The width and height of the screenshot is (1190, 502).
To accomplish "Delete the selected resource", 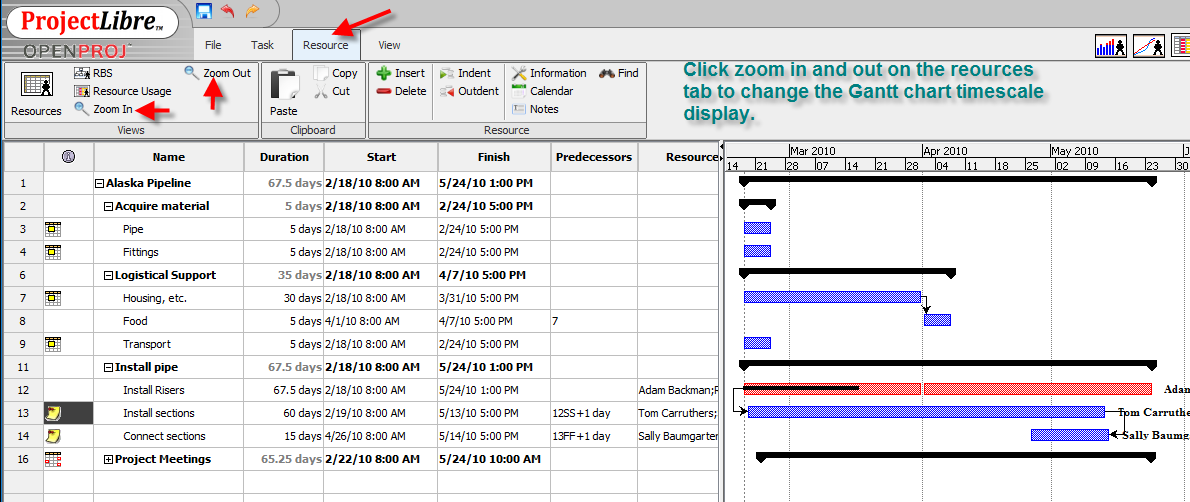I will [401, 91].
